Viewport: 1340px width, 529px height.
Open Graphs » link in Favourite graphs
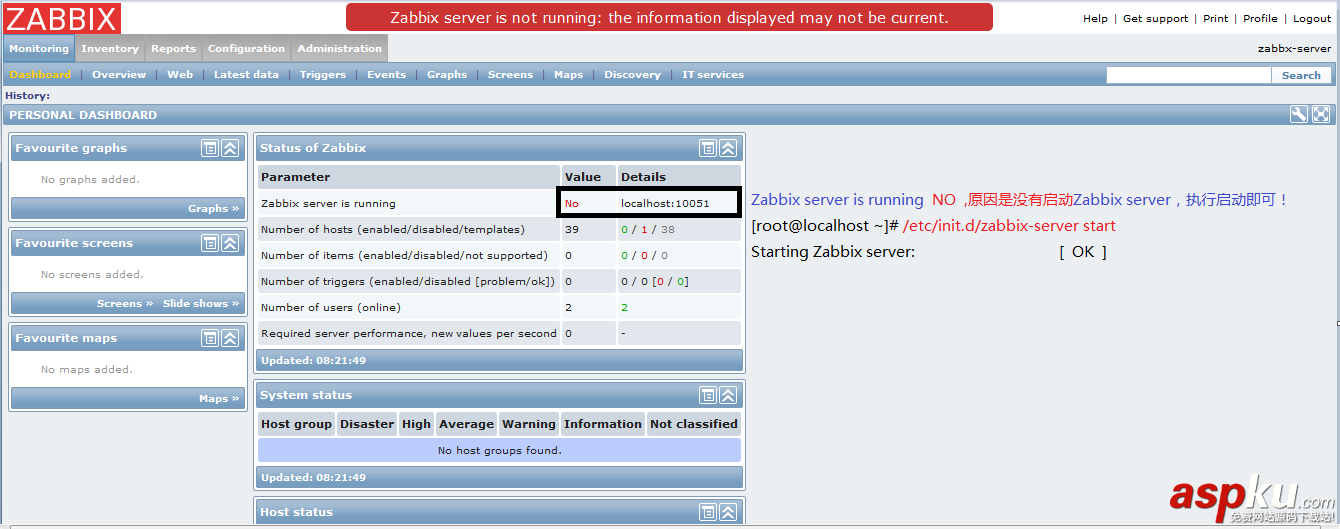click(x=214, y=208)
